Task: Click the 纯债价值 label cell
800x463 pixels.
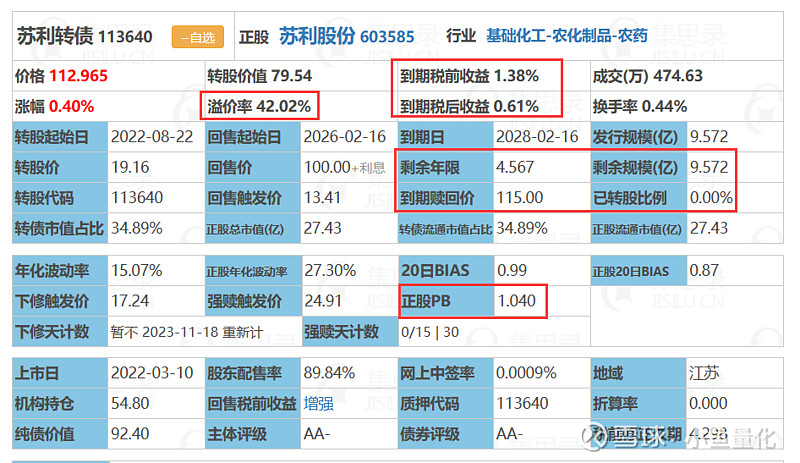Action: coord(60,434)
